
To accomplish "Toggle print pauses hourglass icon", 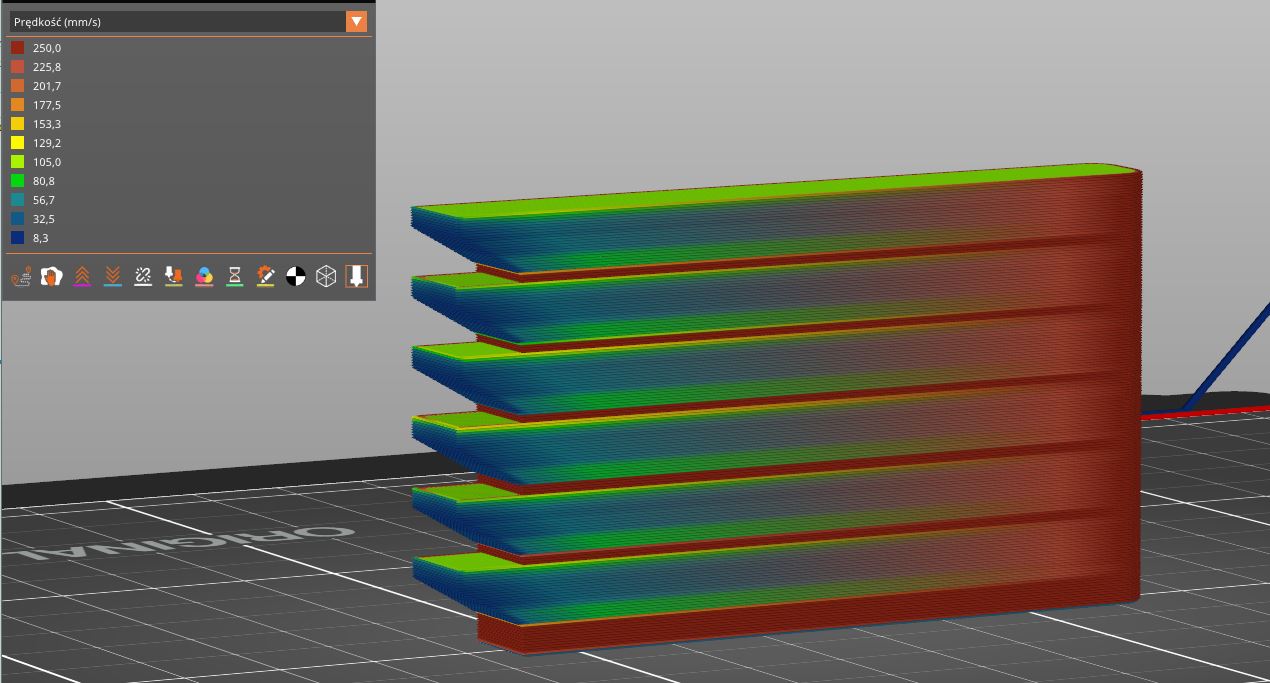I will pyautogui.click(x=234, y=277).
